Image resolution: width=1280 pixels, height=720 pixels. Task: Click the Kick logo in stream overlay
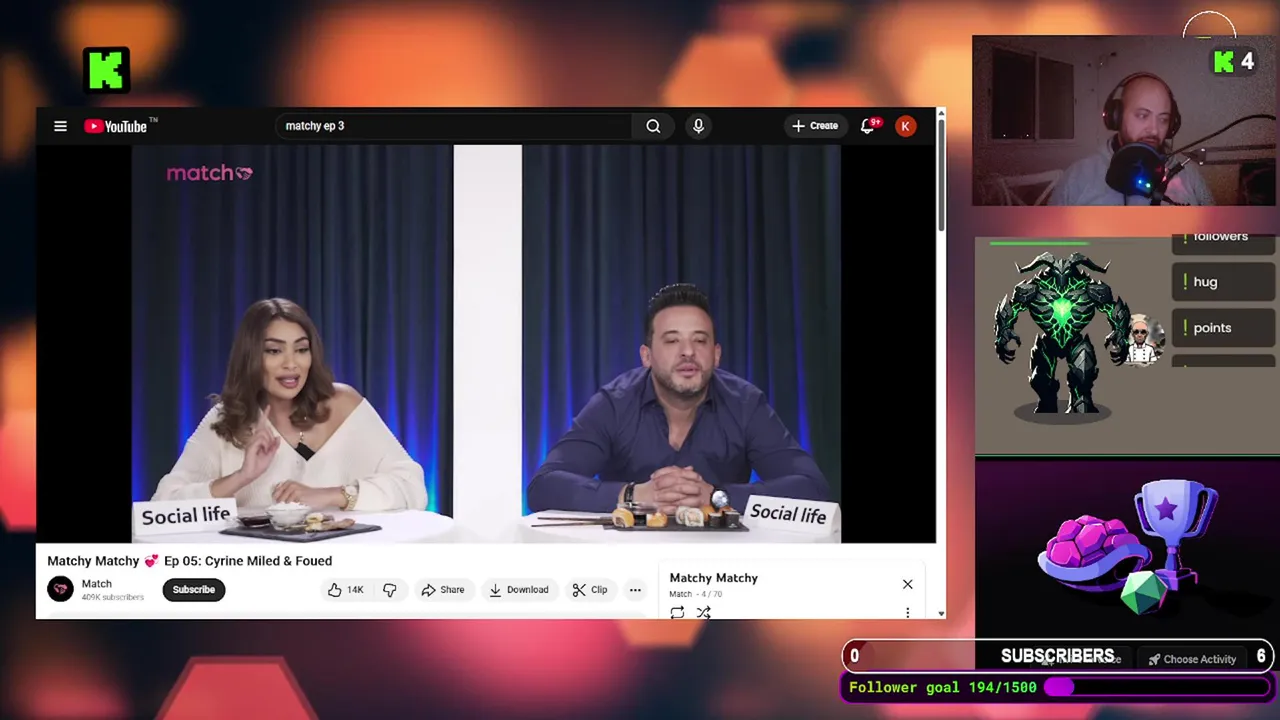point(106,70)
